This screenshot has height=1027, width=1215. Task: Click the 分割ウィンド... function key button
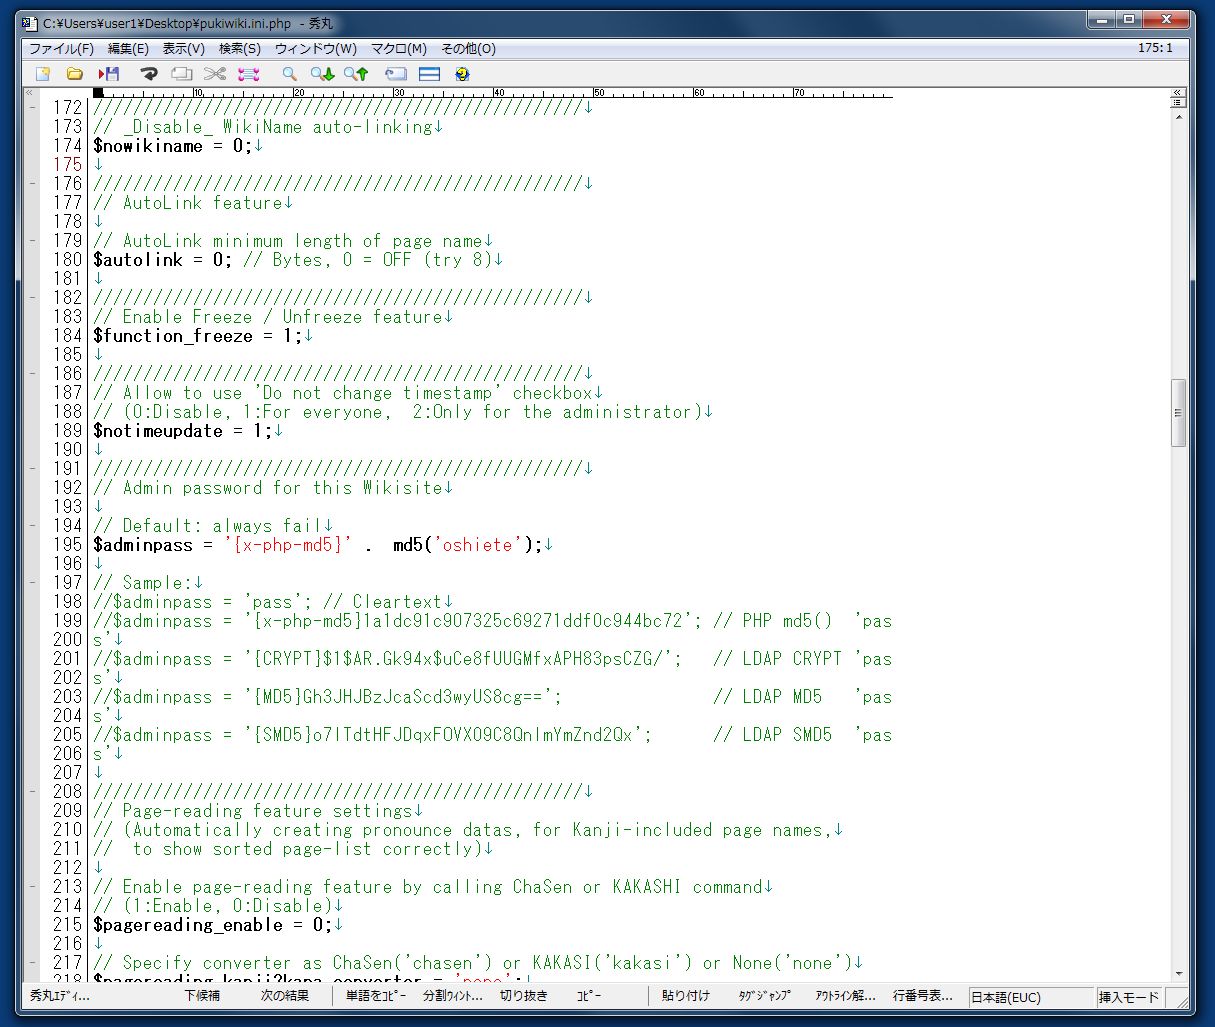point(452,996)
